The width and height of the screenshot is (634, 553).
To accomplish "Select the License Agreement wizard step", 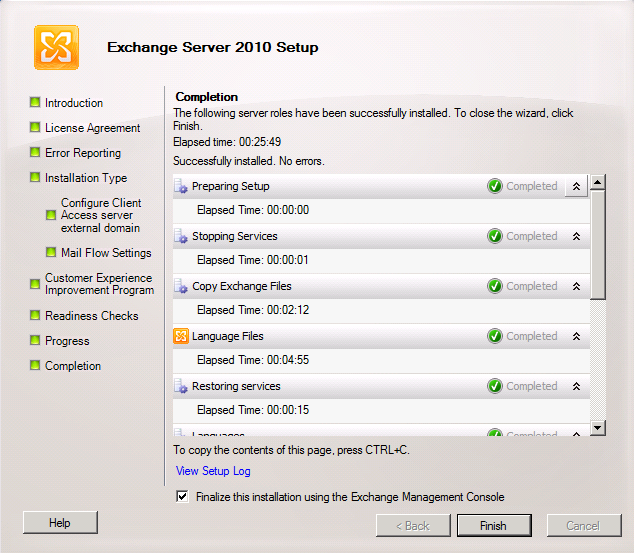I will 93,128.
